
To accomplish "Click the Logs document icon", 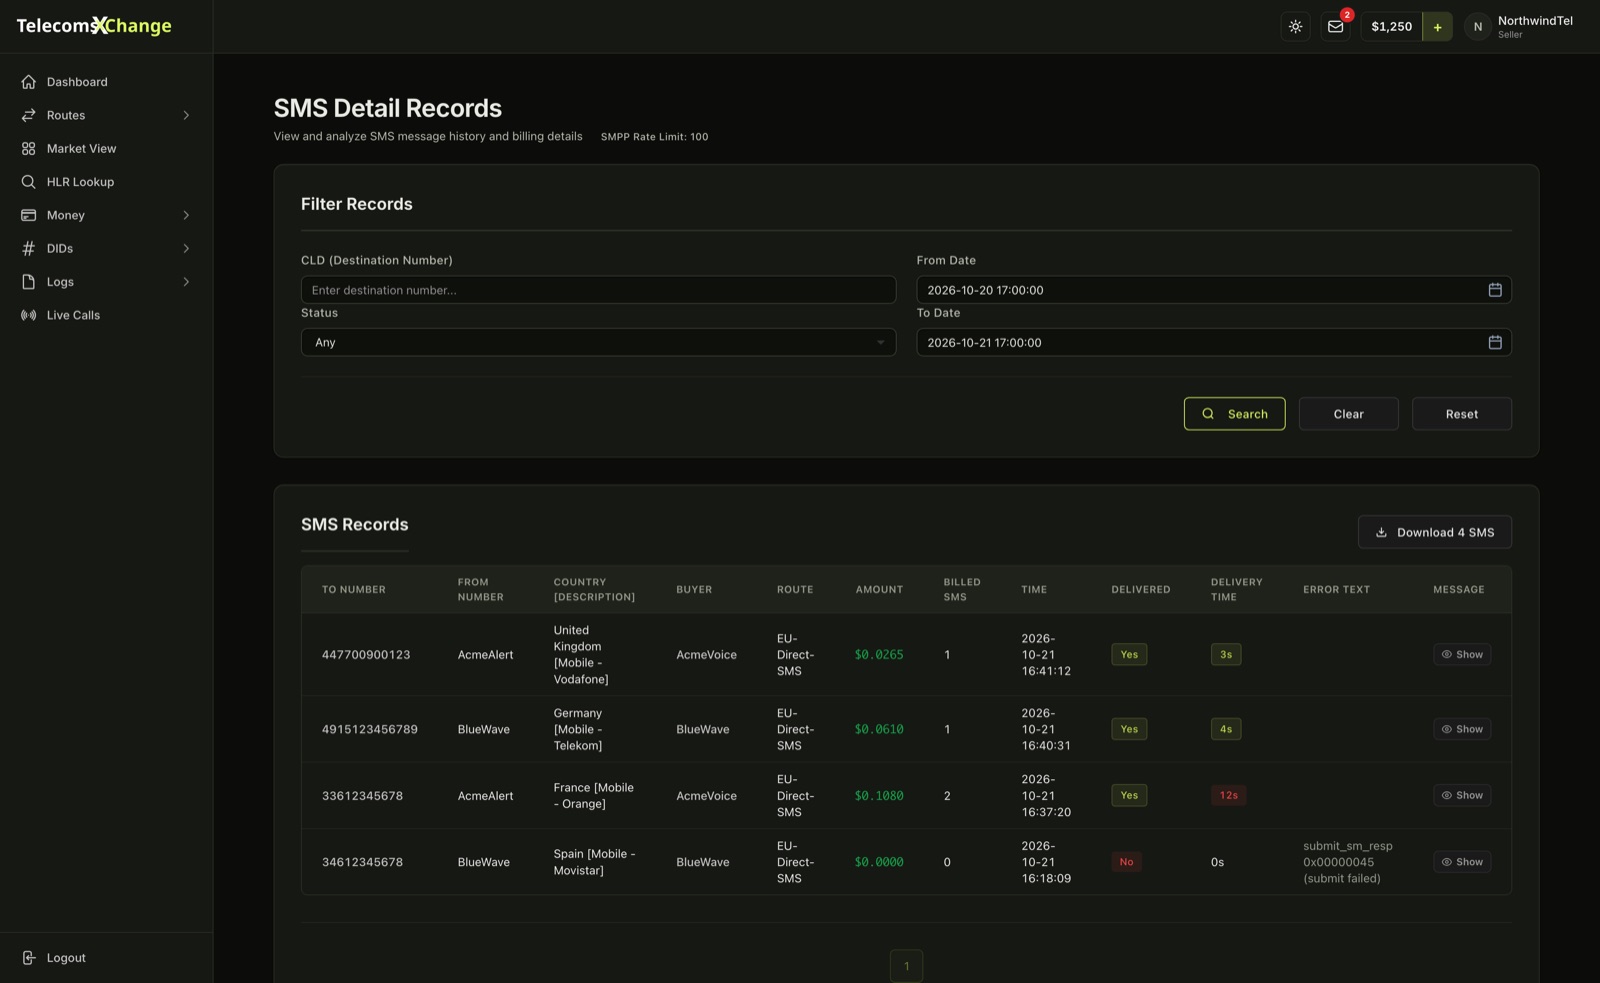I will (x=28, y=282).
